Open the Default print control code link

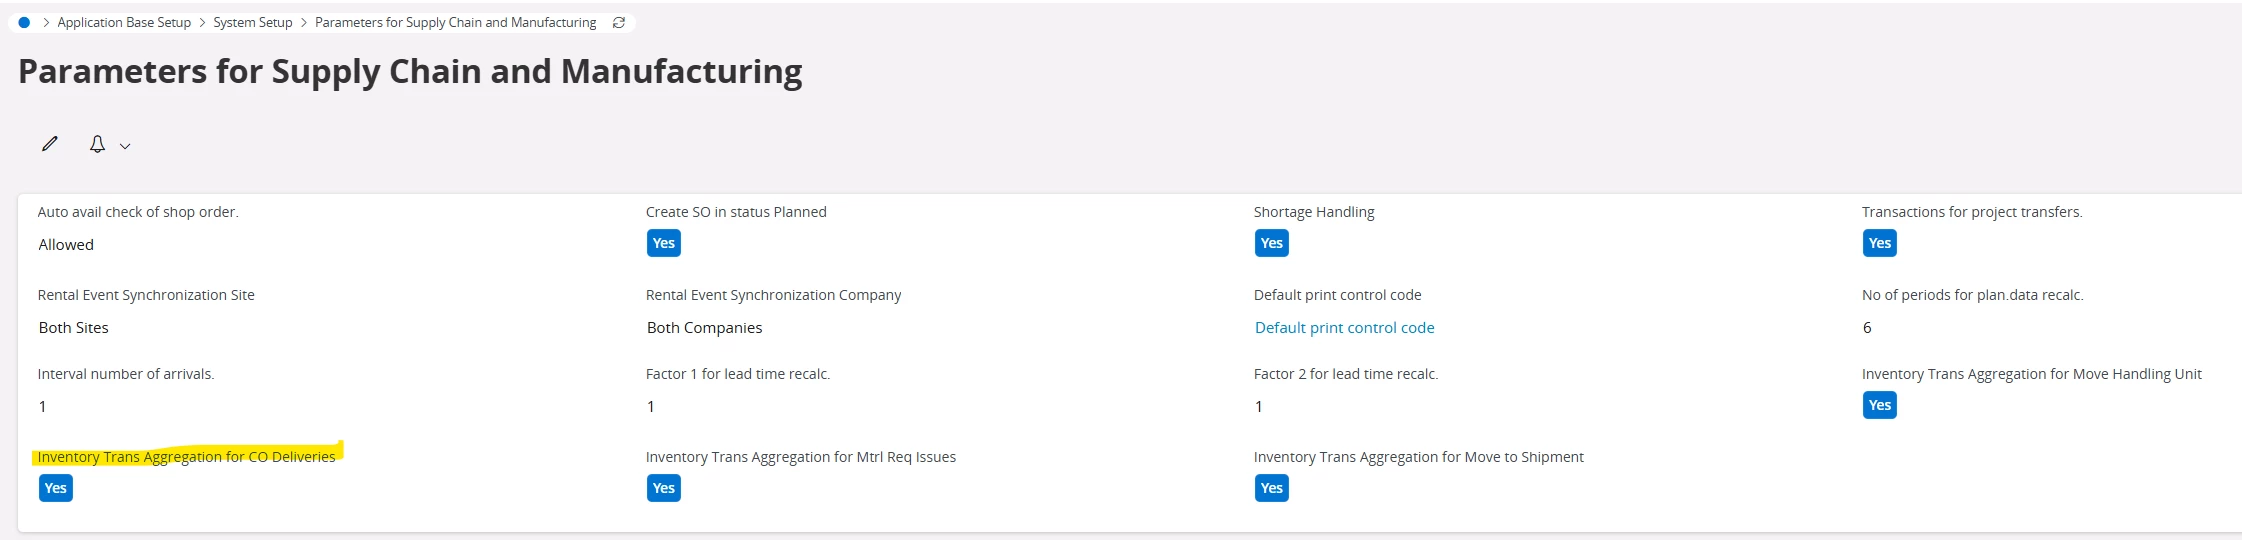[x=1344, y=328]
